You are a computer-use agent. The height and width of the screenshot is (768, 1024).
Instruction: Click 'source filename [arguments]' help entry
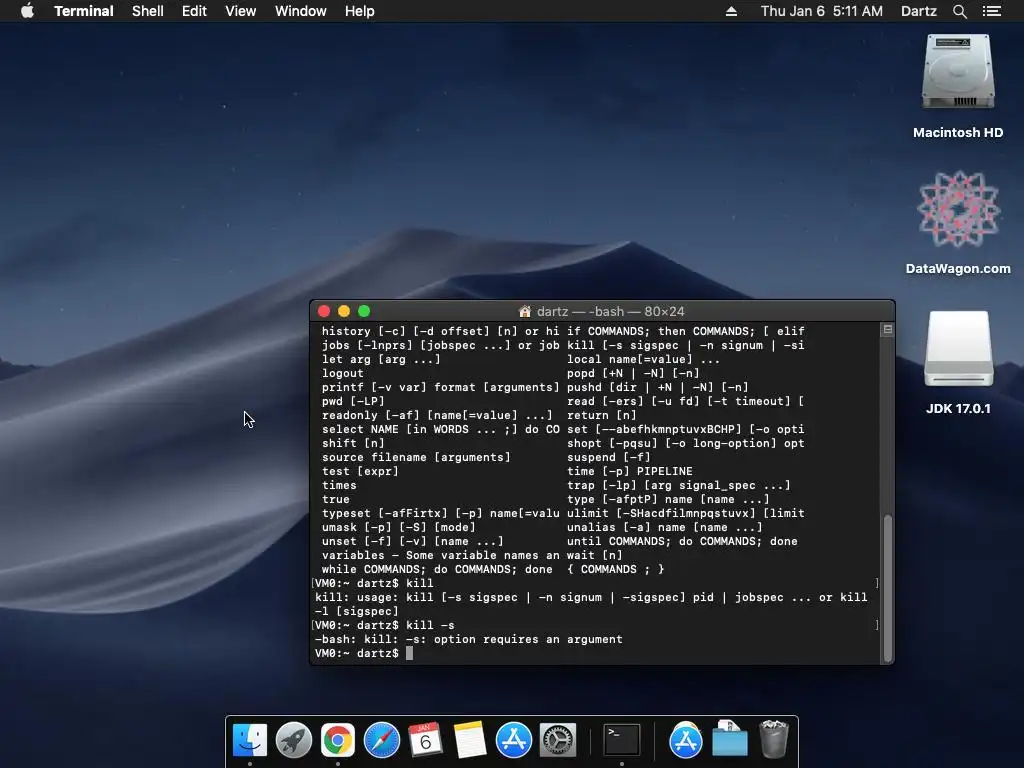pos(416,457)
